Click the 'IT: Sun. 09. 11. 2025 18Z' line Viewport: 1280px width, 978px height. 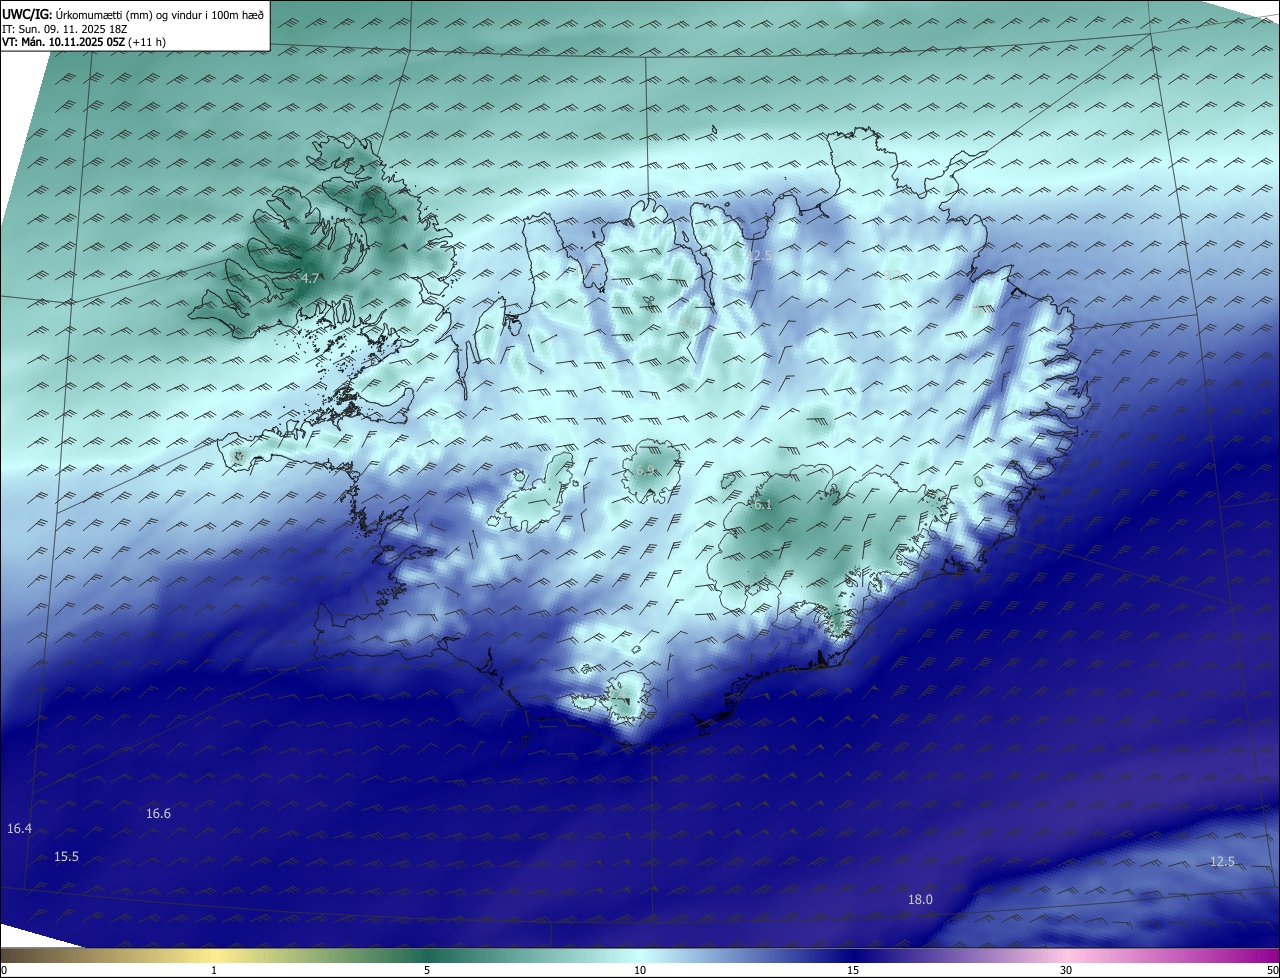coord(66,30)
